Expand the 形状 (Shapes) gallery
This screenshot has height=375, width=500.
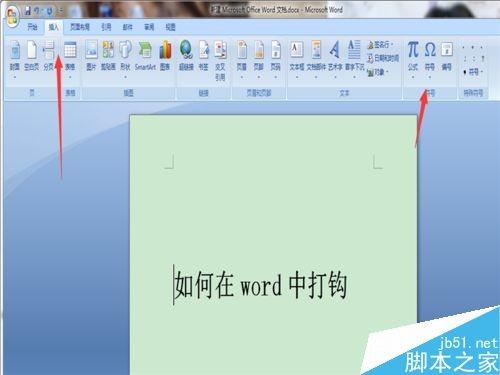pyautogui.click(x=125, y=59)
